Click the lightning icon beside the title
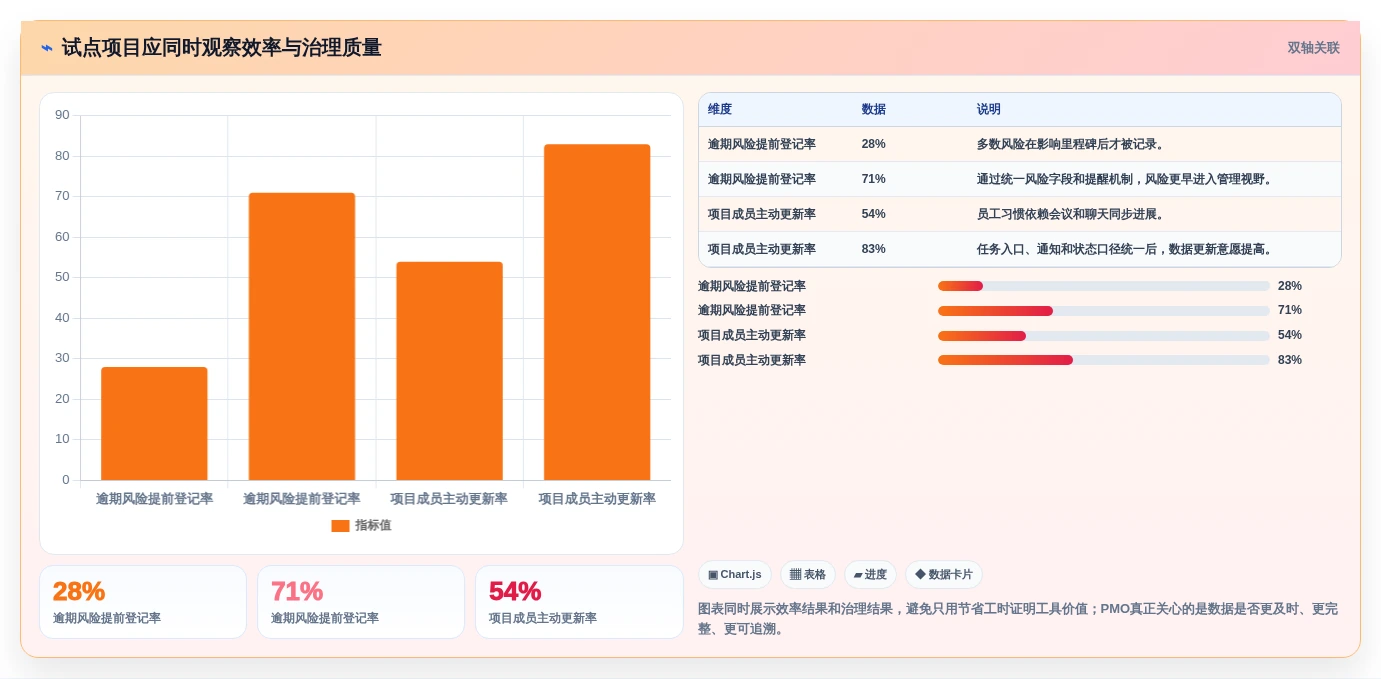Viewport: 1381px width, 679px height. click(46, 48)
